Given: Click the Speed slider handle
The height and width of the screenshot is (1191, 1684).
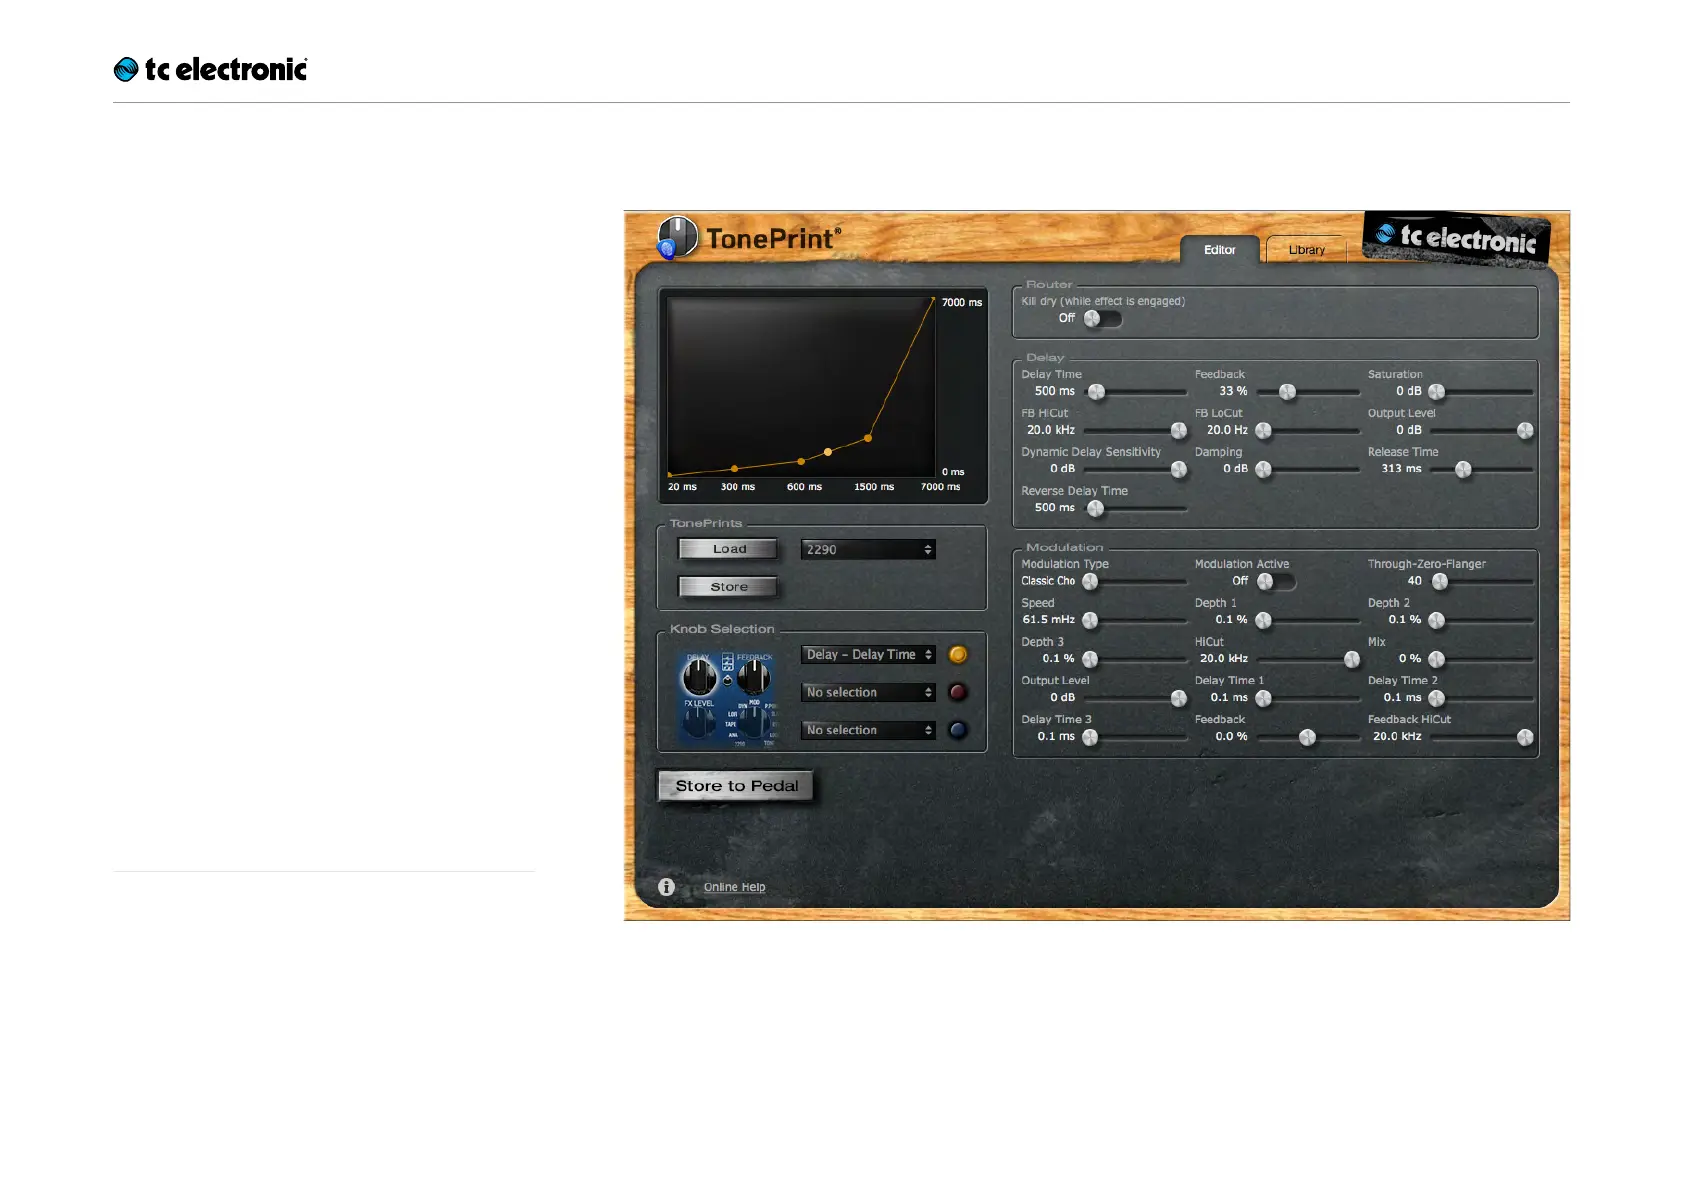Looking at the screenshot, I should point(1090,621).
